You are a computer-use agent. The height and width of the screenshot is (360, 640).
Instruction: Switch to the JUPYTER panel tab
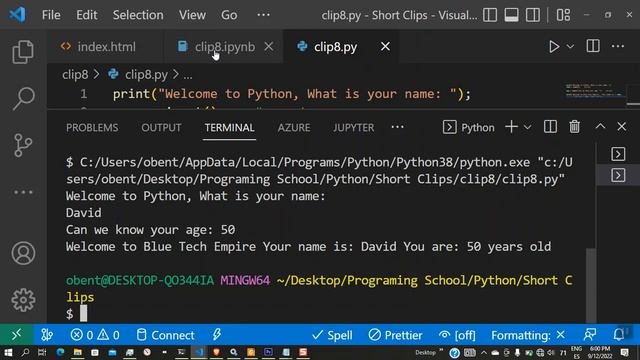[x=353, y=128]
